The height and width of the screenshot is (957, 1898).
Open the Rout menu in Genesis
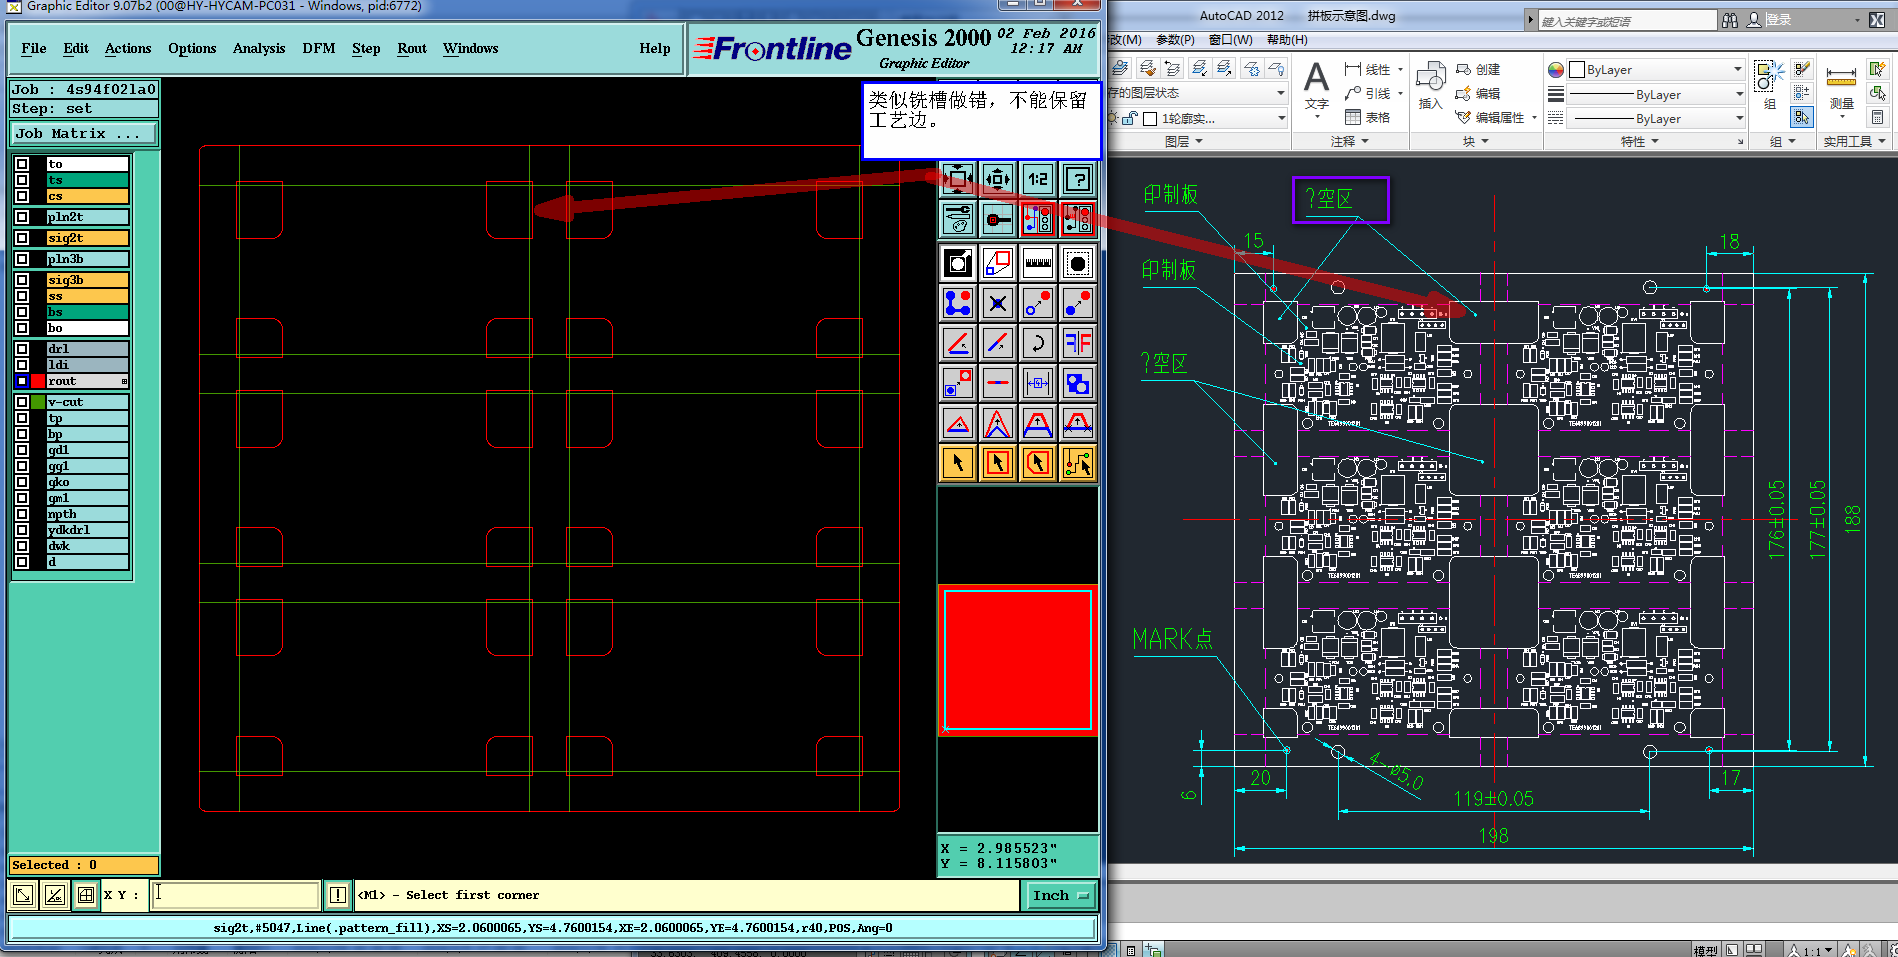point(412,48)
